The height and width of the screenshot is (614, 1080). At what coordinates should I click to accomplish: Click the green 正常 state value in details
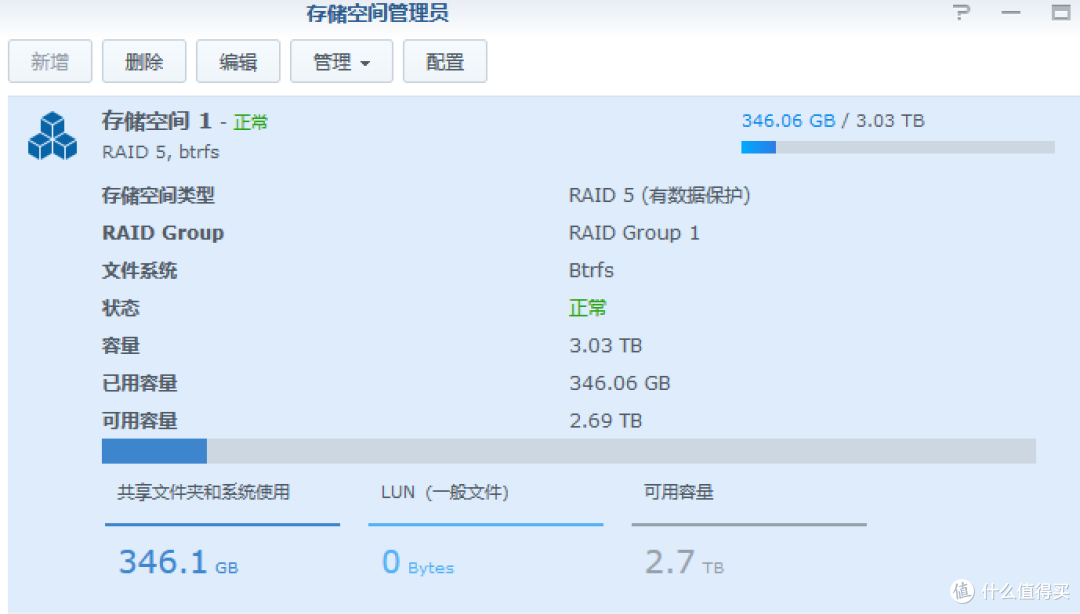588,308
